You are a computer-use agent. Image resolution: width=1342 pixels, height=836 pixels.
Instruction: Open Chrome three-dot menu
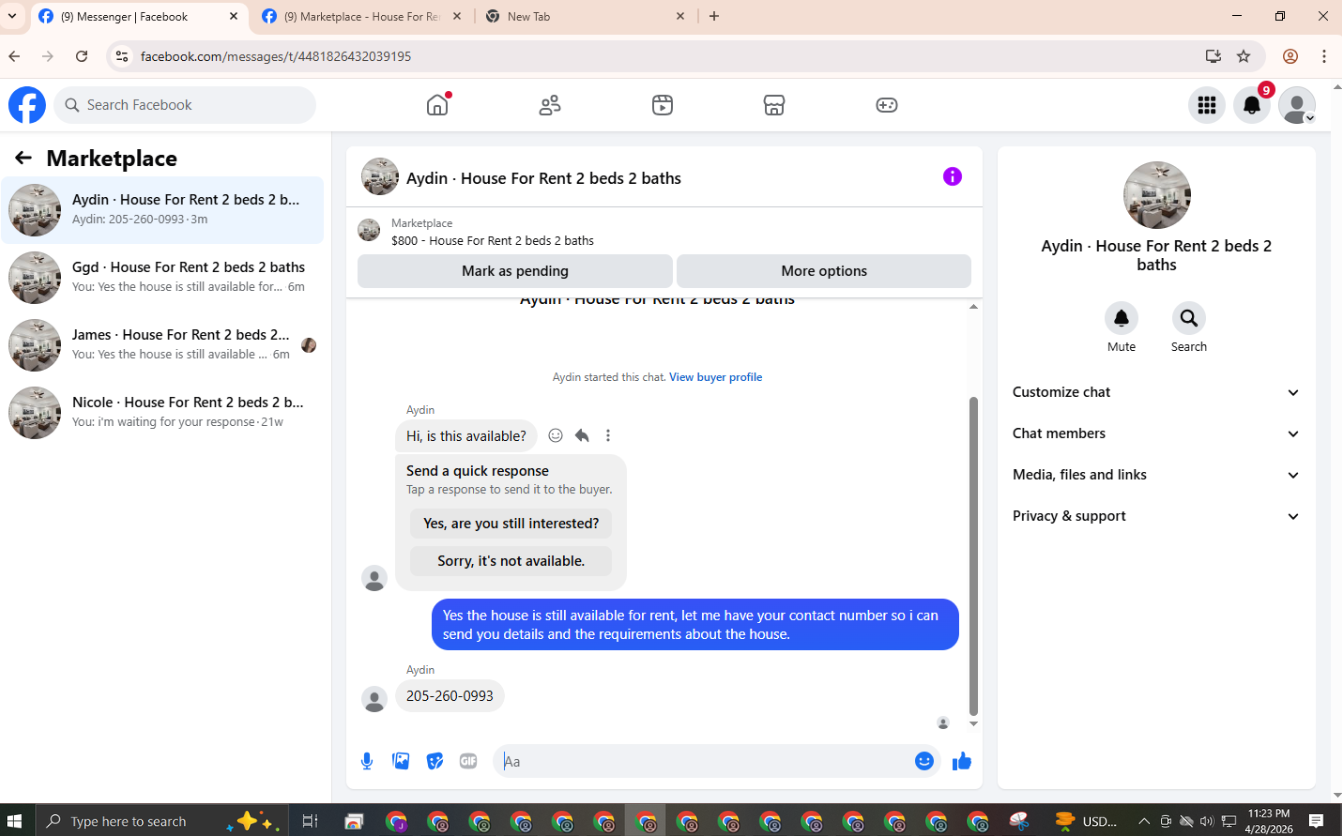tap(1325, 56)
